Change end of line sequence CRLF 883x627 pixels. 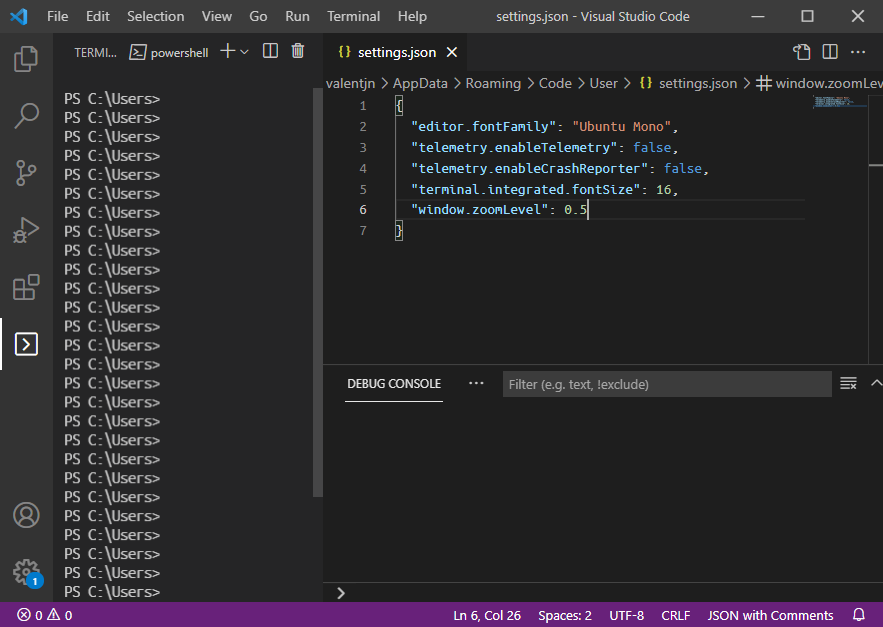tap(676, 616)
